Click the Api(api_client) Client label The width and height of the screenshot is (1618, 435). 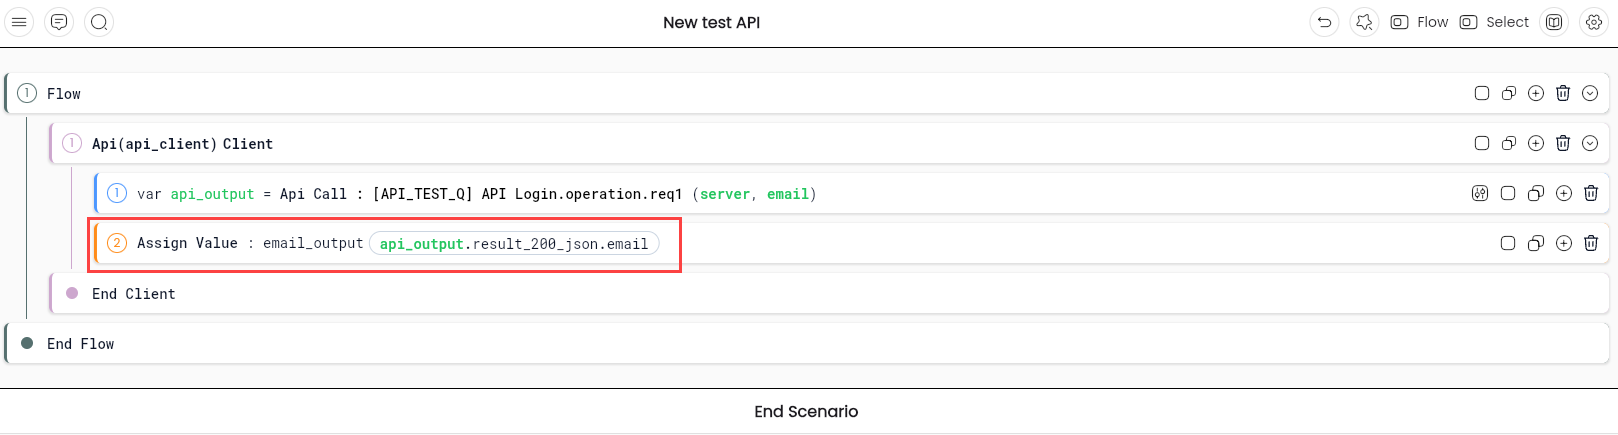(x=182, y=144)
